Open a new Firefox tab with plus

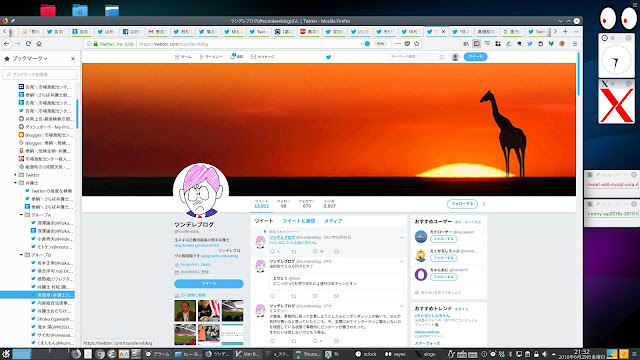565,31
